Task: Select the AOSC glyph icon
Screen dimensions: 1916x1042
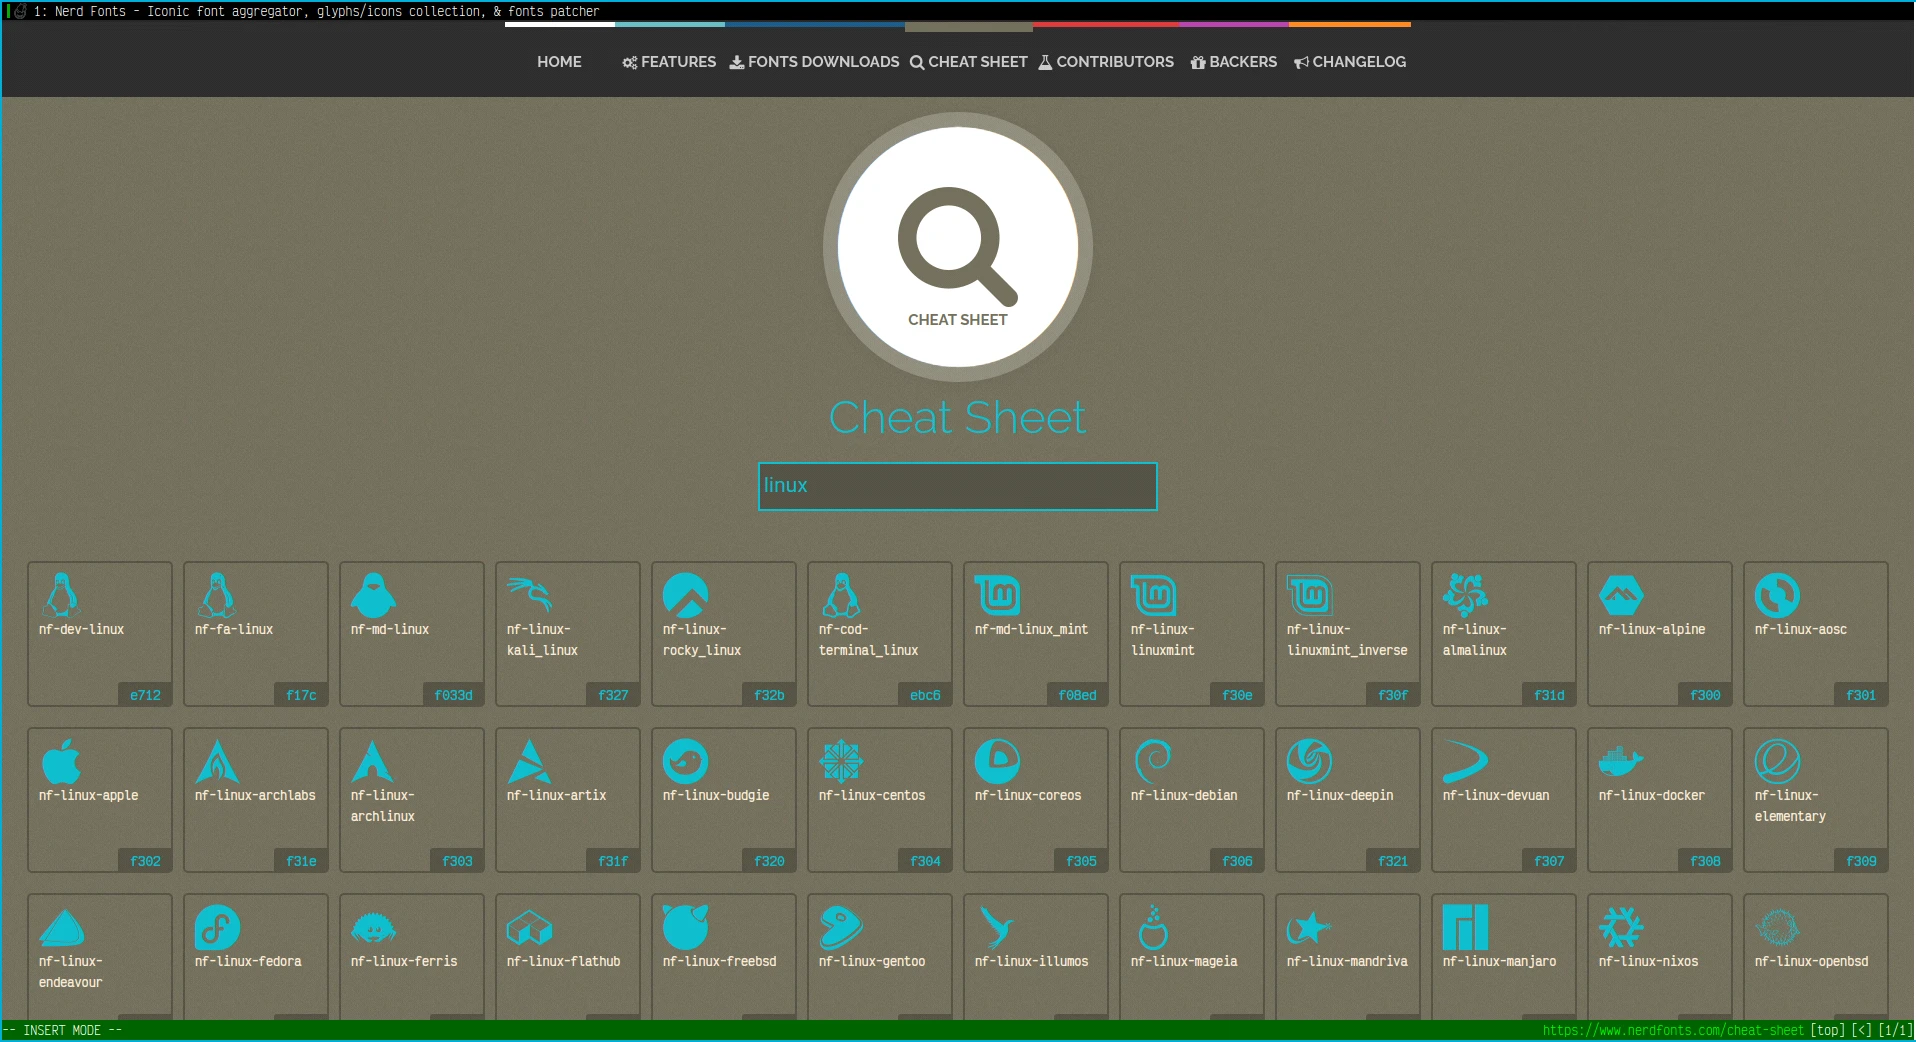Action: click(1777, 595)
